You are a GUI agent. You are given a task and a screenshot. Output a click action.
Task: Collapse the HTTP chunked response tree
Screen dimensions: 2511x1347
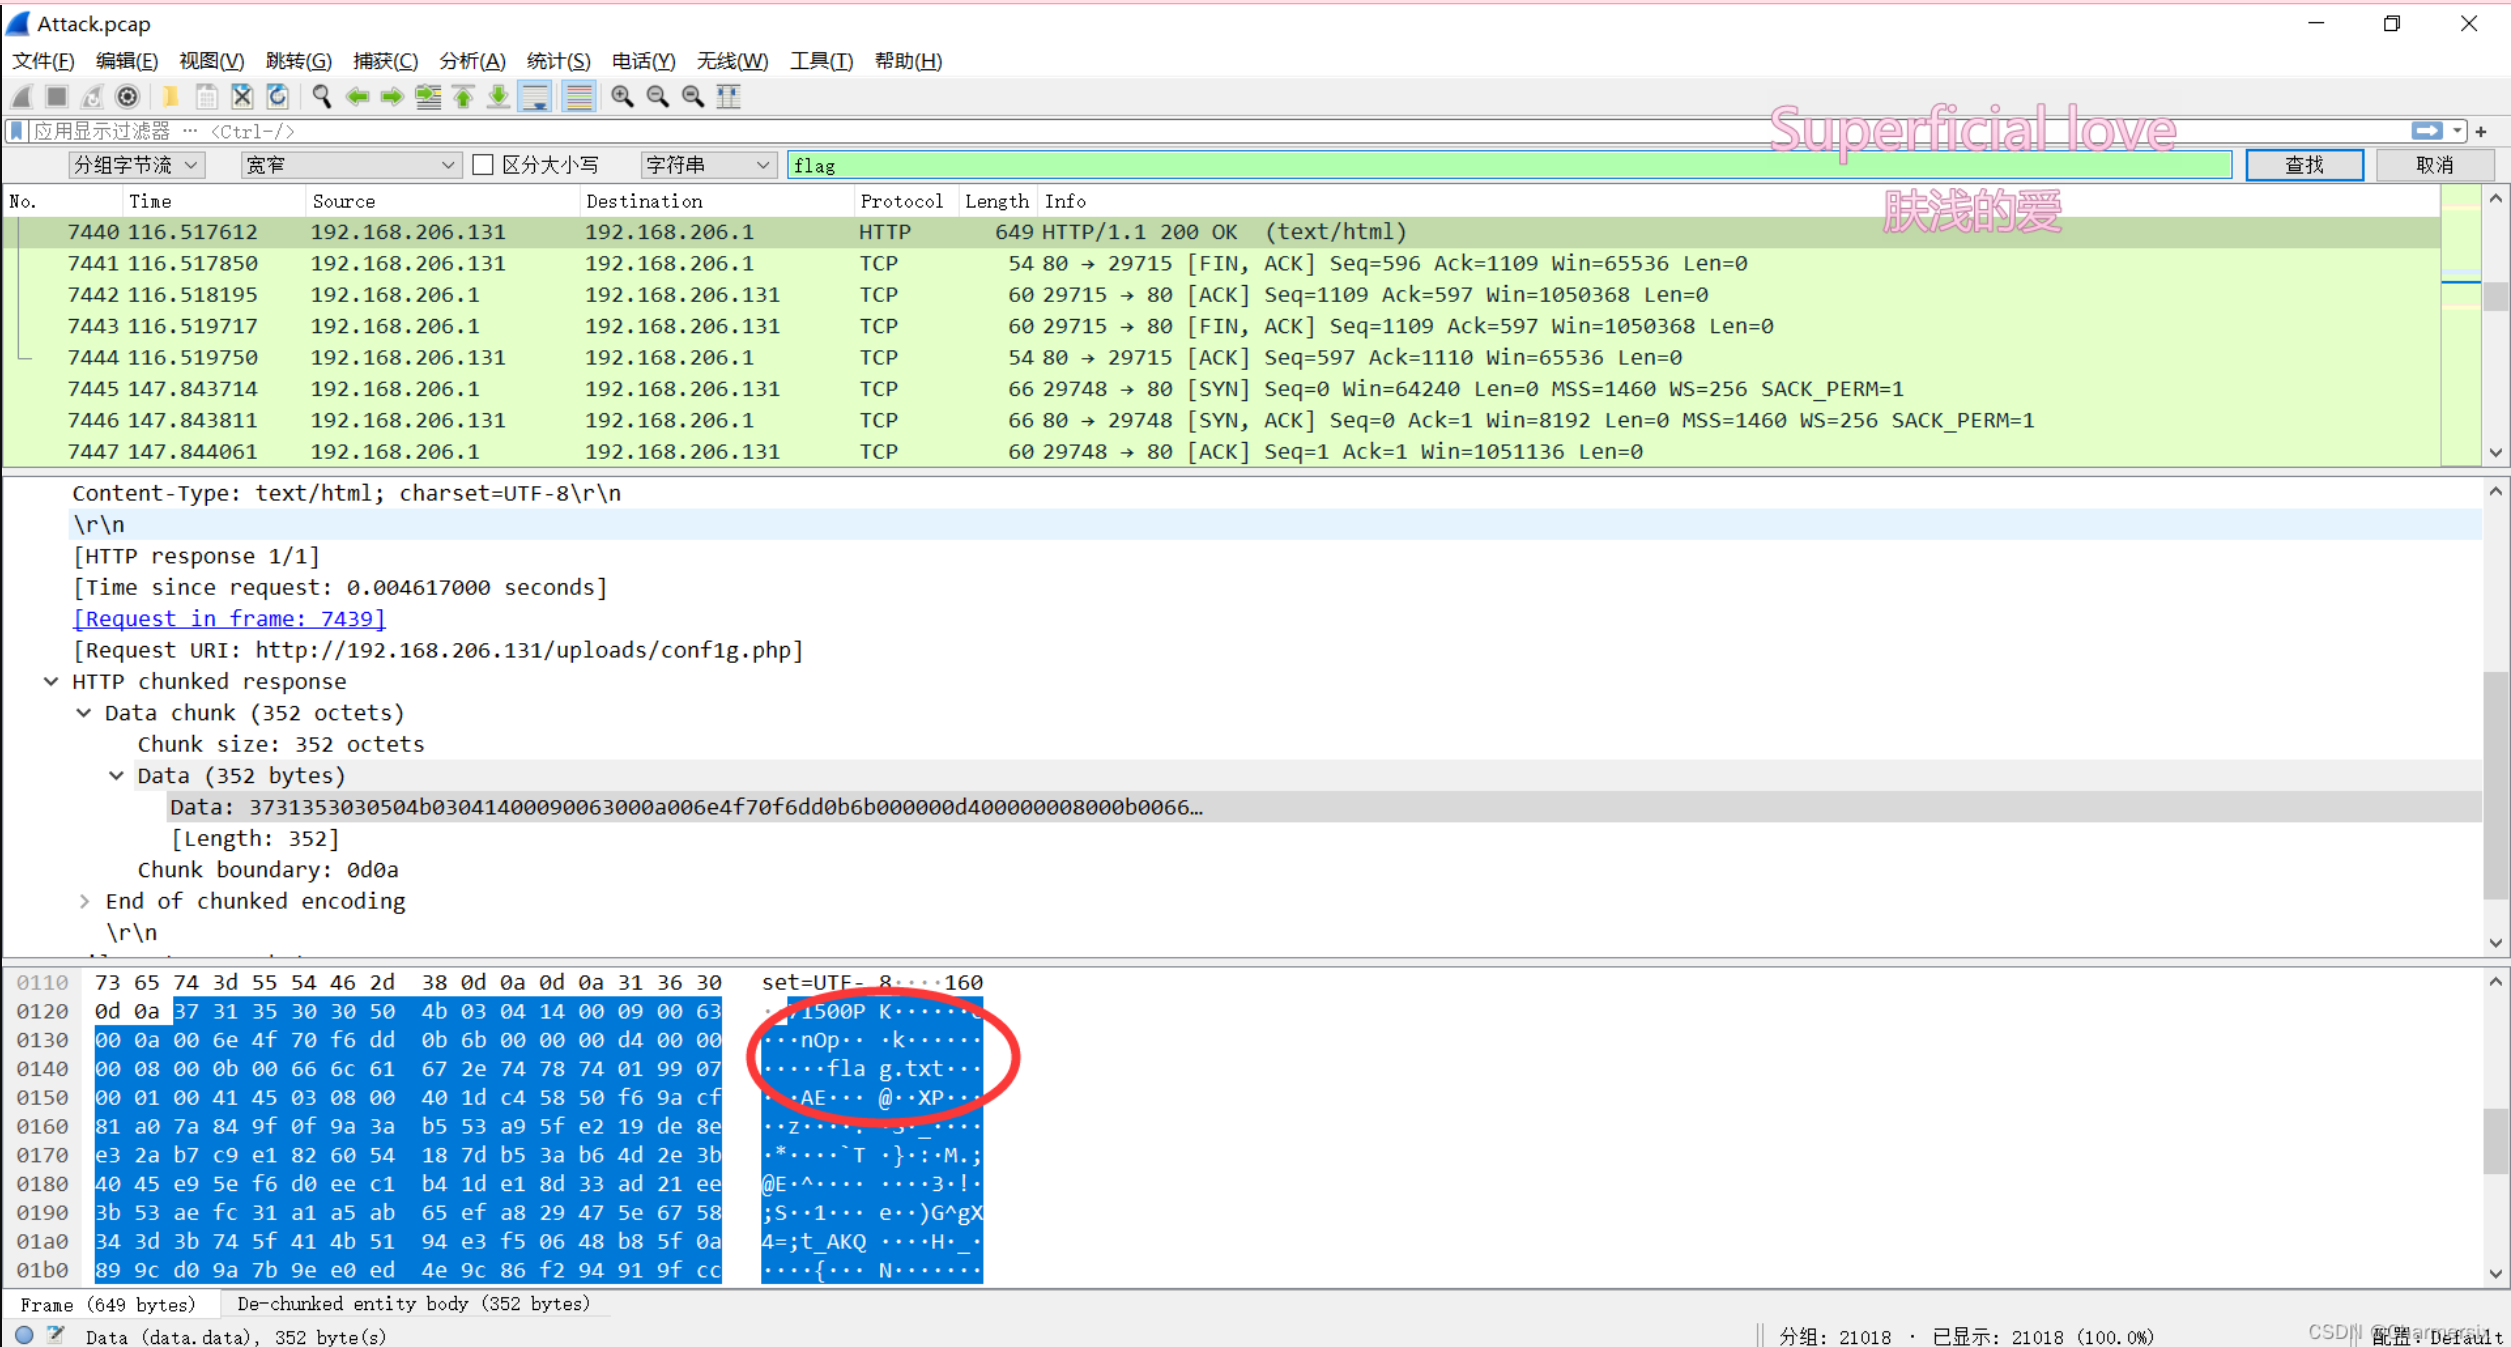point(51,681)
